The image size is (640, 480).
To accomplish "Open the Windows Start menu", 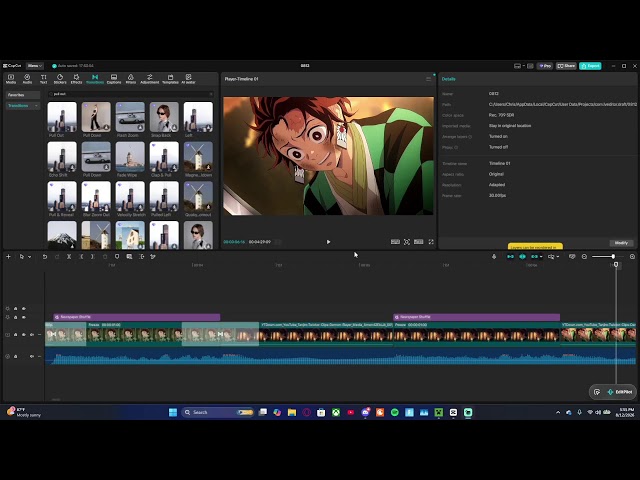I will 173,412.
